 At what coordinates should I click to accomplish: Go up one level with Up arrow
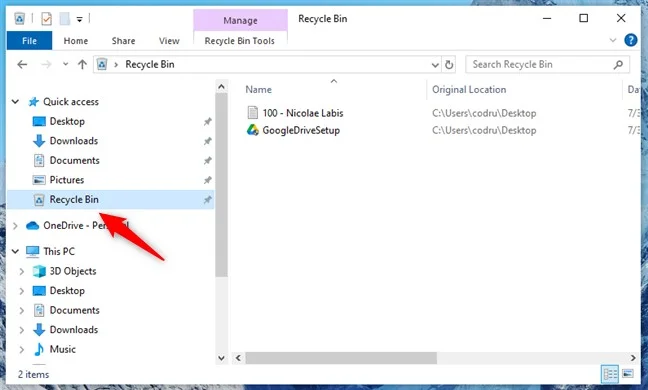(x=82, y=64)
